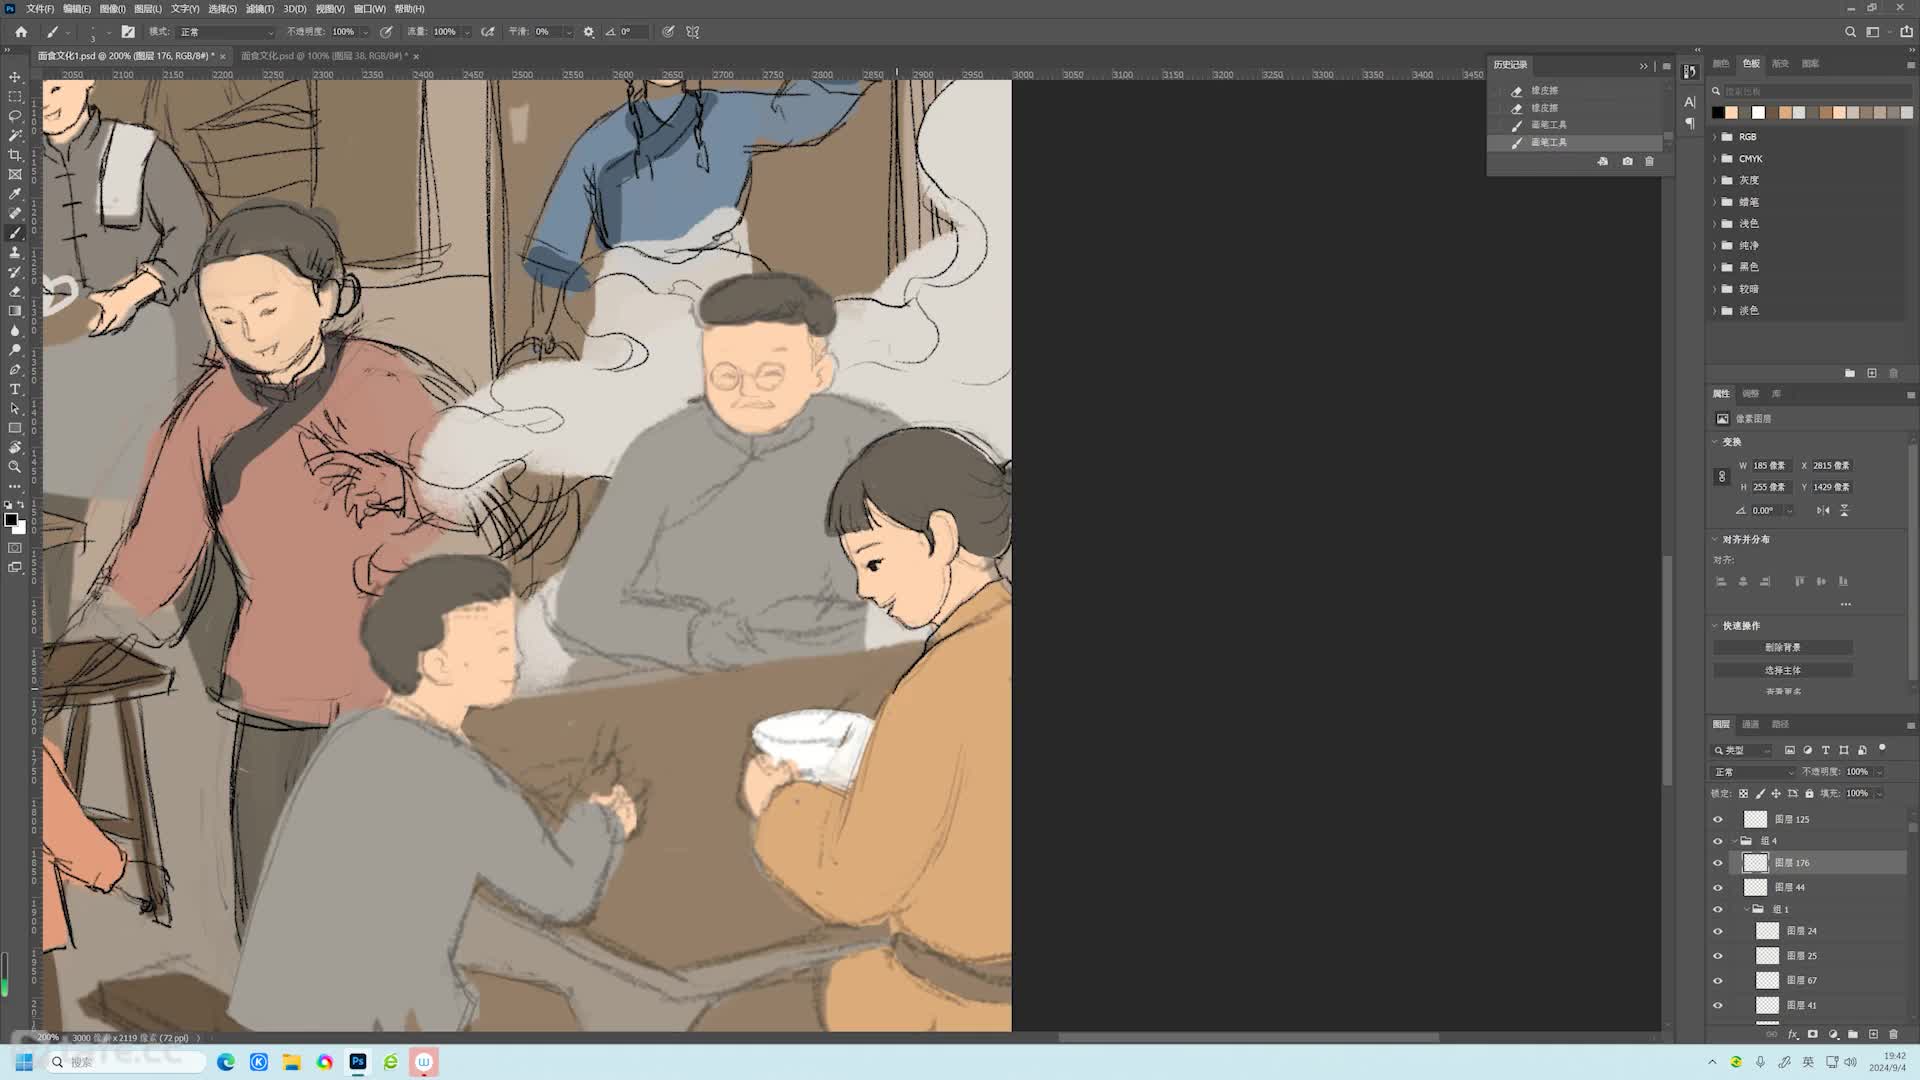The width and height of the screenshot is (1920, 1080).
Task: Select the Pen tool
Action: pyautogui.click(x=15, y=370)
